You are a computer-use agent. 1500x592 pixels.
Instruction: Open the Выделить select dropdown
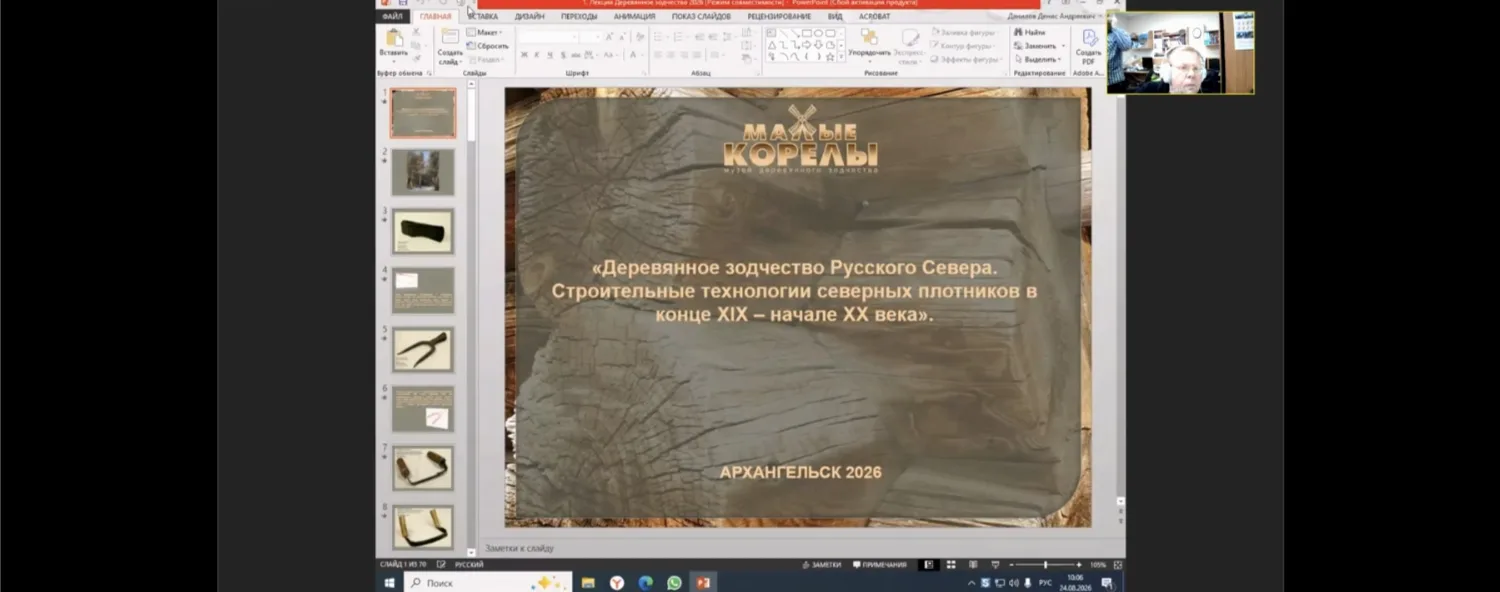pyautogui.click(x=1037, y=59)
